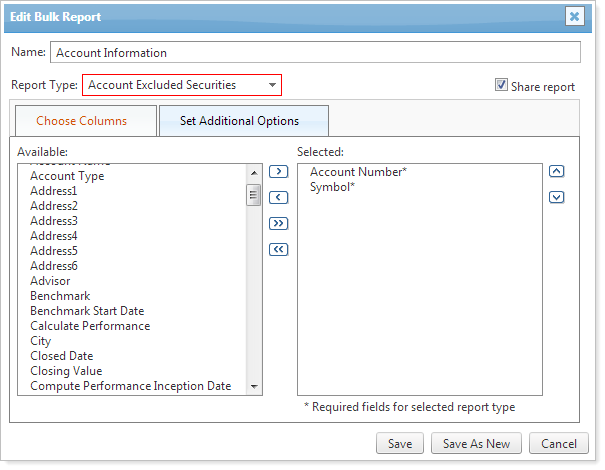Click the report Name text field
The image size is (605, 470).
(x=315, y=52)
